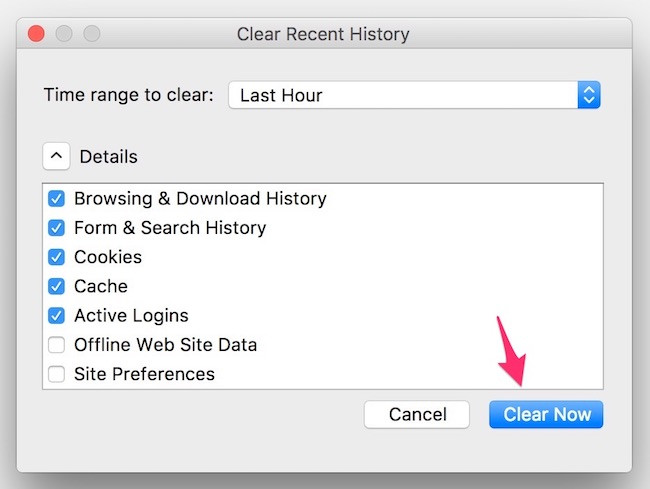Image resolution: width=650 pixels, height=489 pixels.
Task: Uncheck Form & Search History
Action: point(56,228)
